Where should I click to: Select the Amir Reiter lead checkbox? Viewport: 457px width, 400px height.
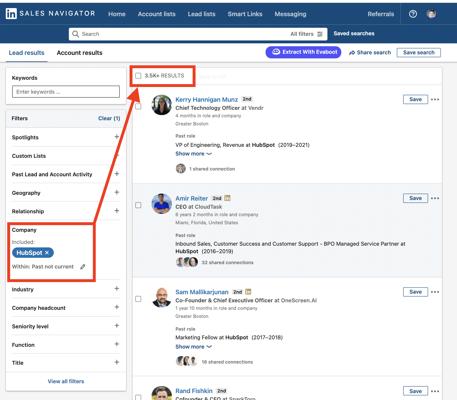click(138, 205)
